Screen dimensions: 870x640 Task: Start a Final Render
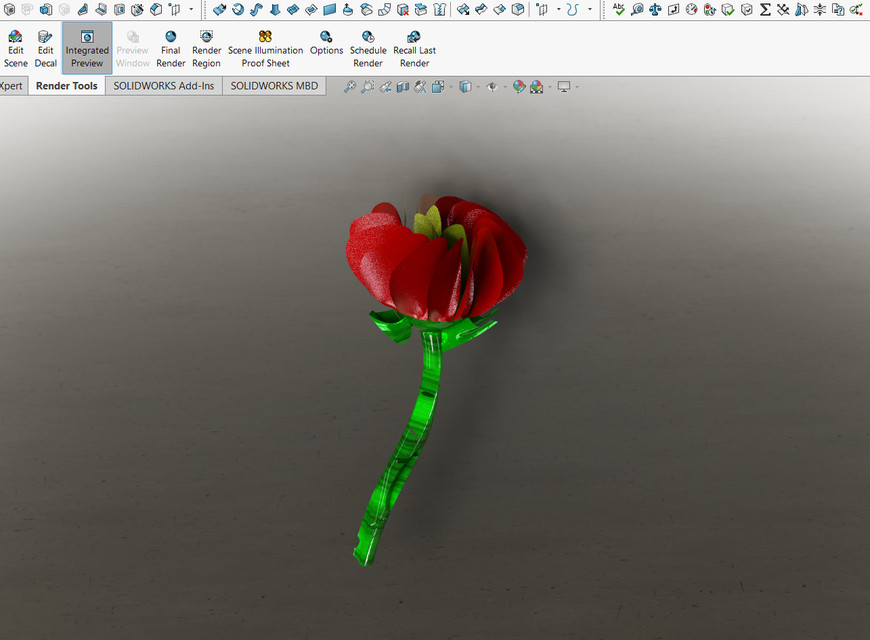tap(170, 47)
